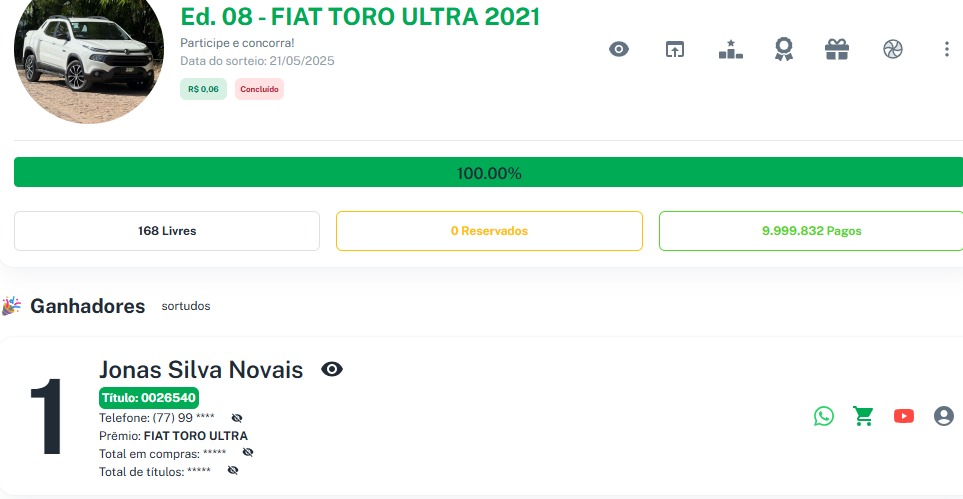Image resolution: width=963 pixels, height=499 pixels.
Task: Click the Fiat Toro car thumbnail
Action: 89,56
